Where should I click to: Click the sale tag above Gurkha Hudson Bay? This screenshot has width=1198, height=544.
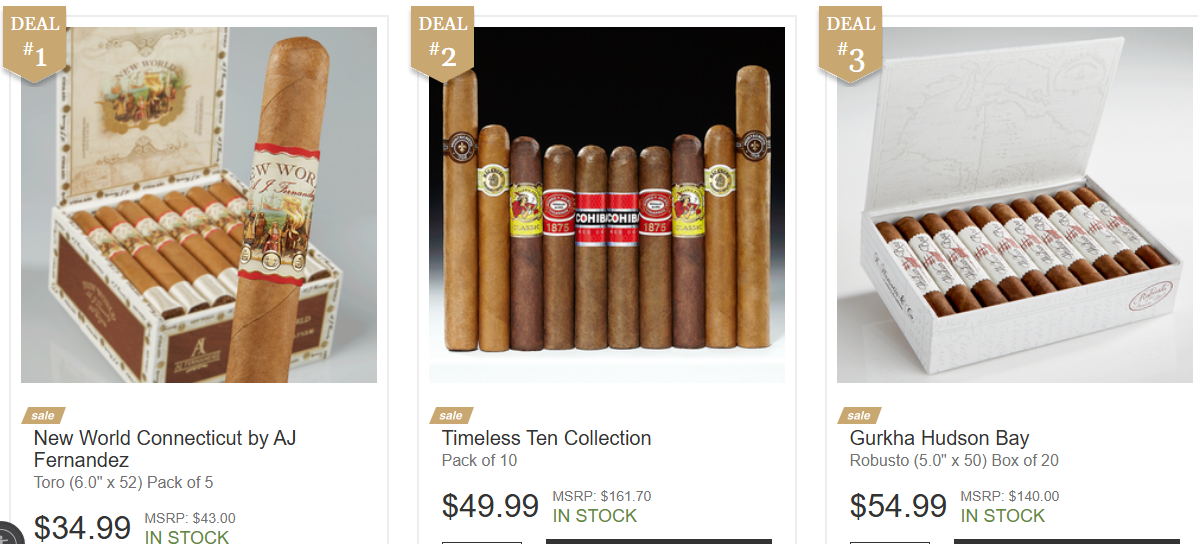coord(860,416)
